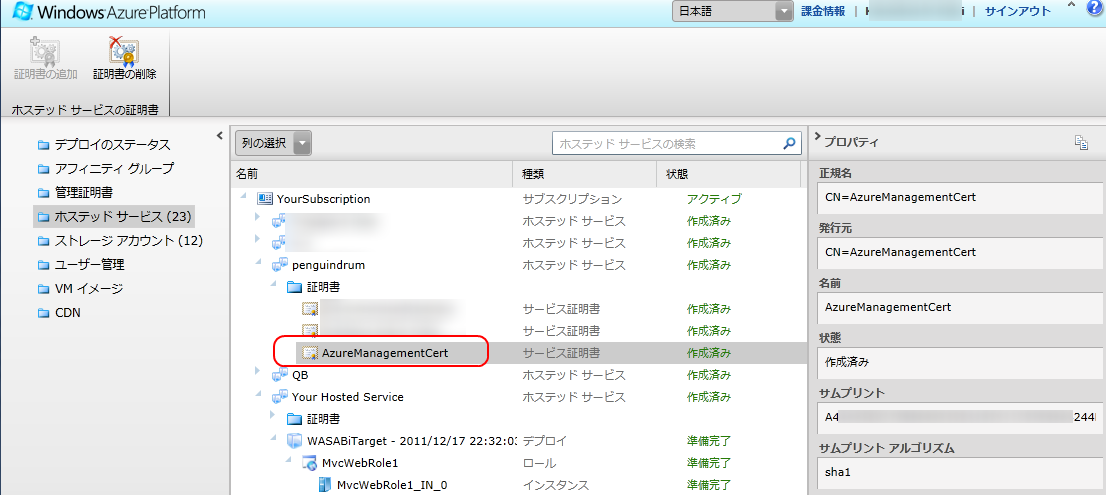Click the 証明書 folder icon under Your Hosted Service
This screenshot has width=1106, height=495.
pos(294,419)
